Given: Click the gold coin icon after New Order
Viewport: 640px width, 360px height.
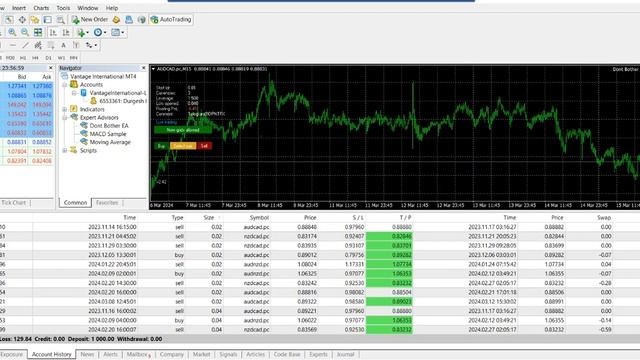Looking at the screenshot, I should [x=116, y=19].
